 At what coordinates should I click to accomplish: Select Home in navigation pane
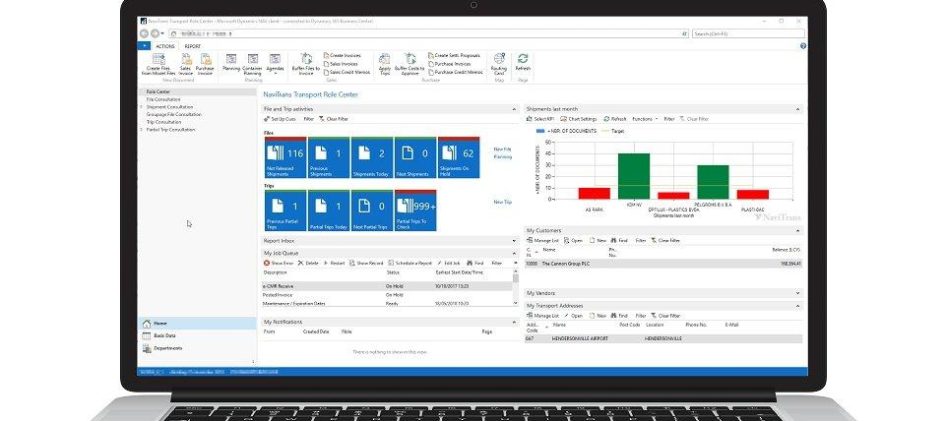(x=197, y=323)
